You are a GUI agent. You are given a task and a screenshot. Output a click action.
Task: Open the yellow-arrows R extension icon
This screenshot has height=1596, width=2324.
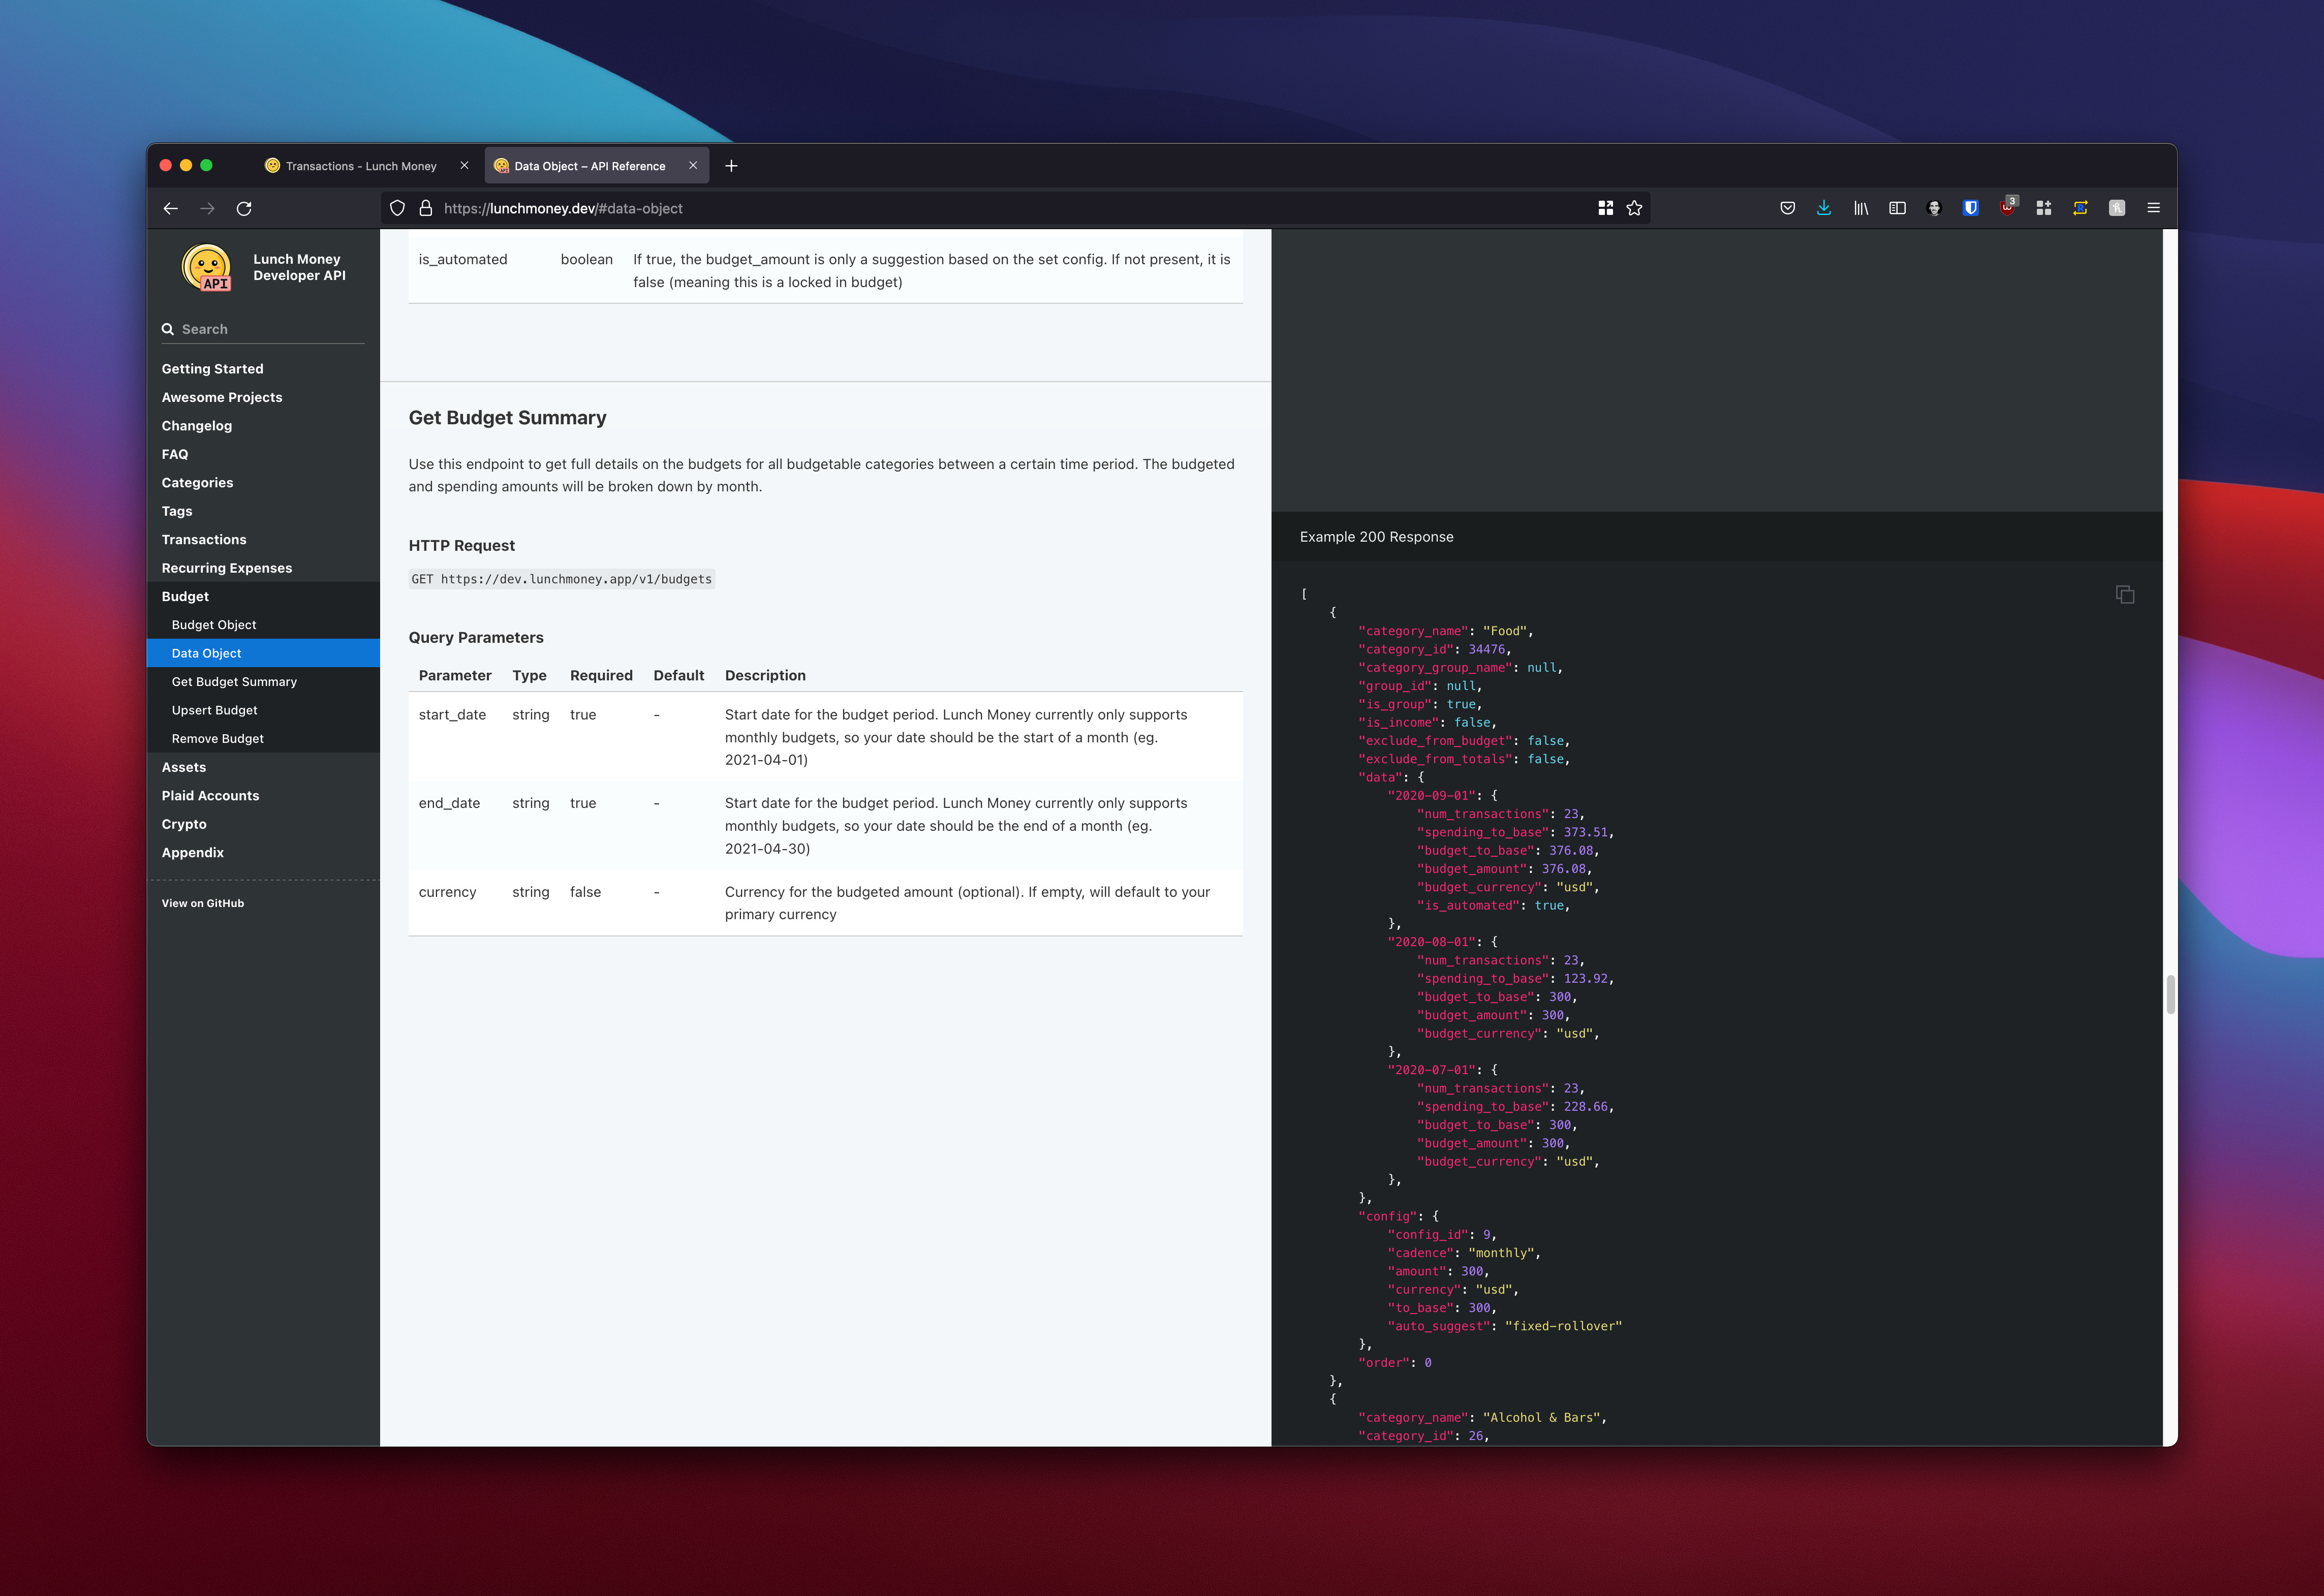tap(2081, 208)
